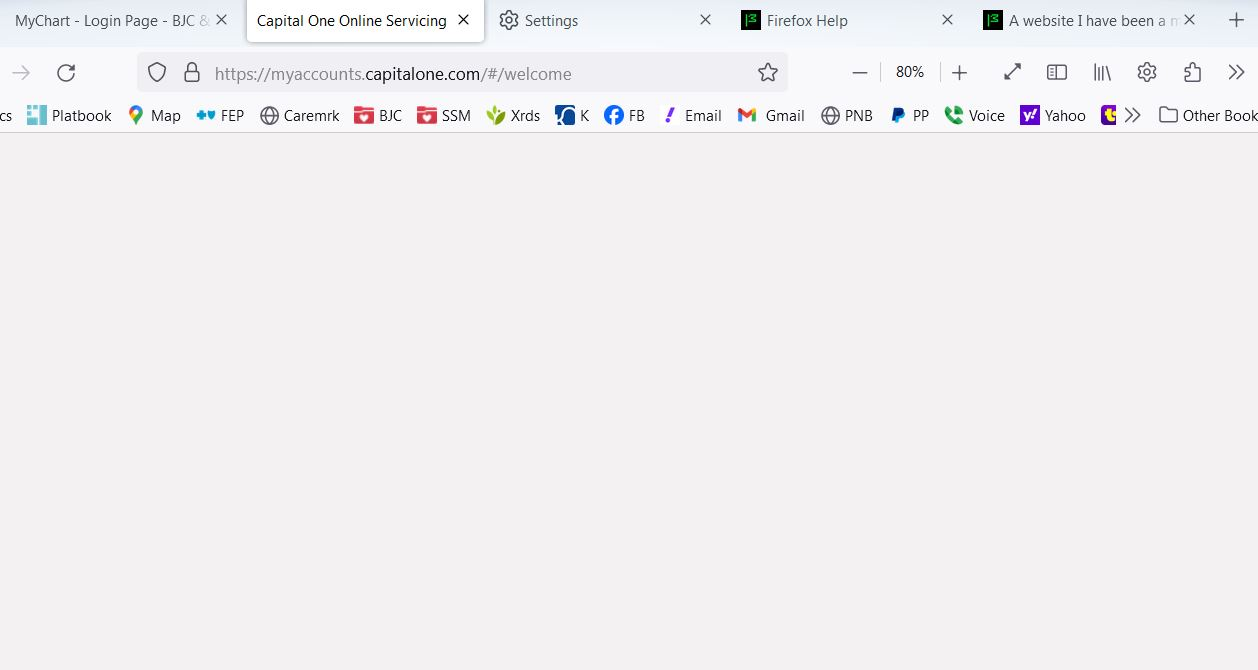Close the MyChart Login Page tab
The image size is (1258, 670).
pyautogui.click(x=222, y=20)
